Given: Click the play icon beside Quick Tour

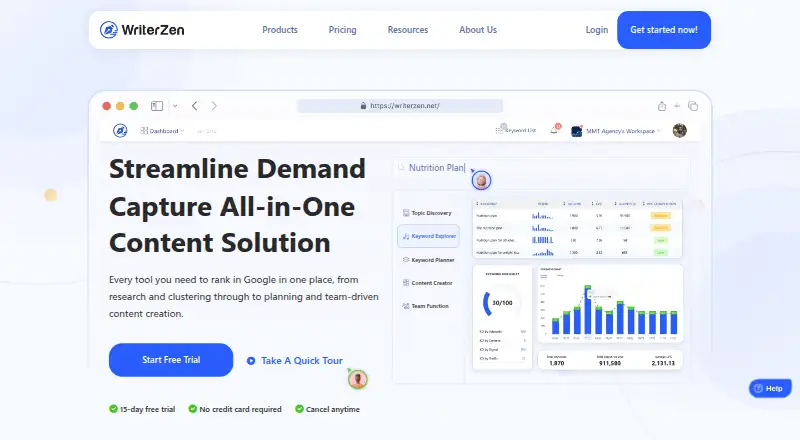Looking at the screenshot, I should (251, 361).
